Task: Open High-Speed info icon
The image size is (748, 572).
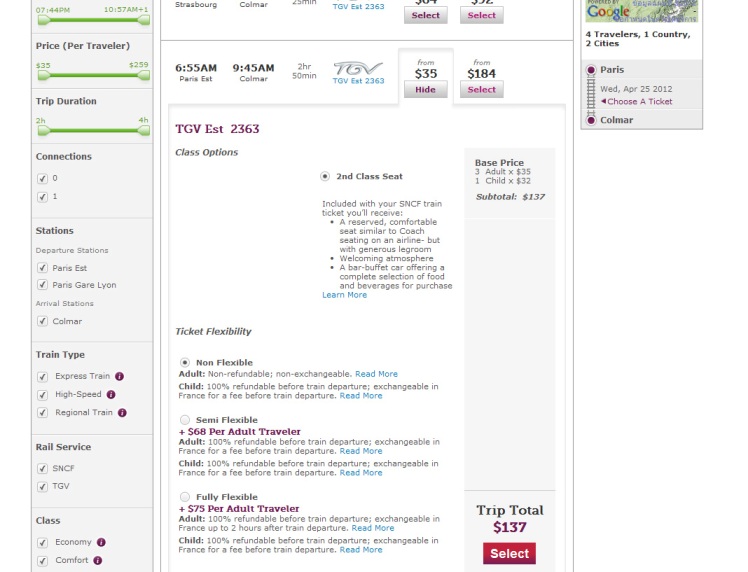Action: pos(111,395)
